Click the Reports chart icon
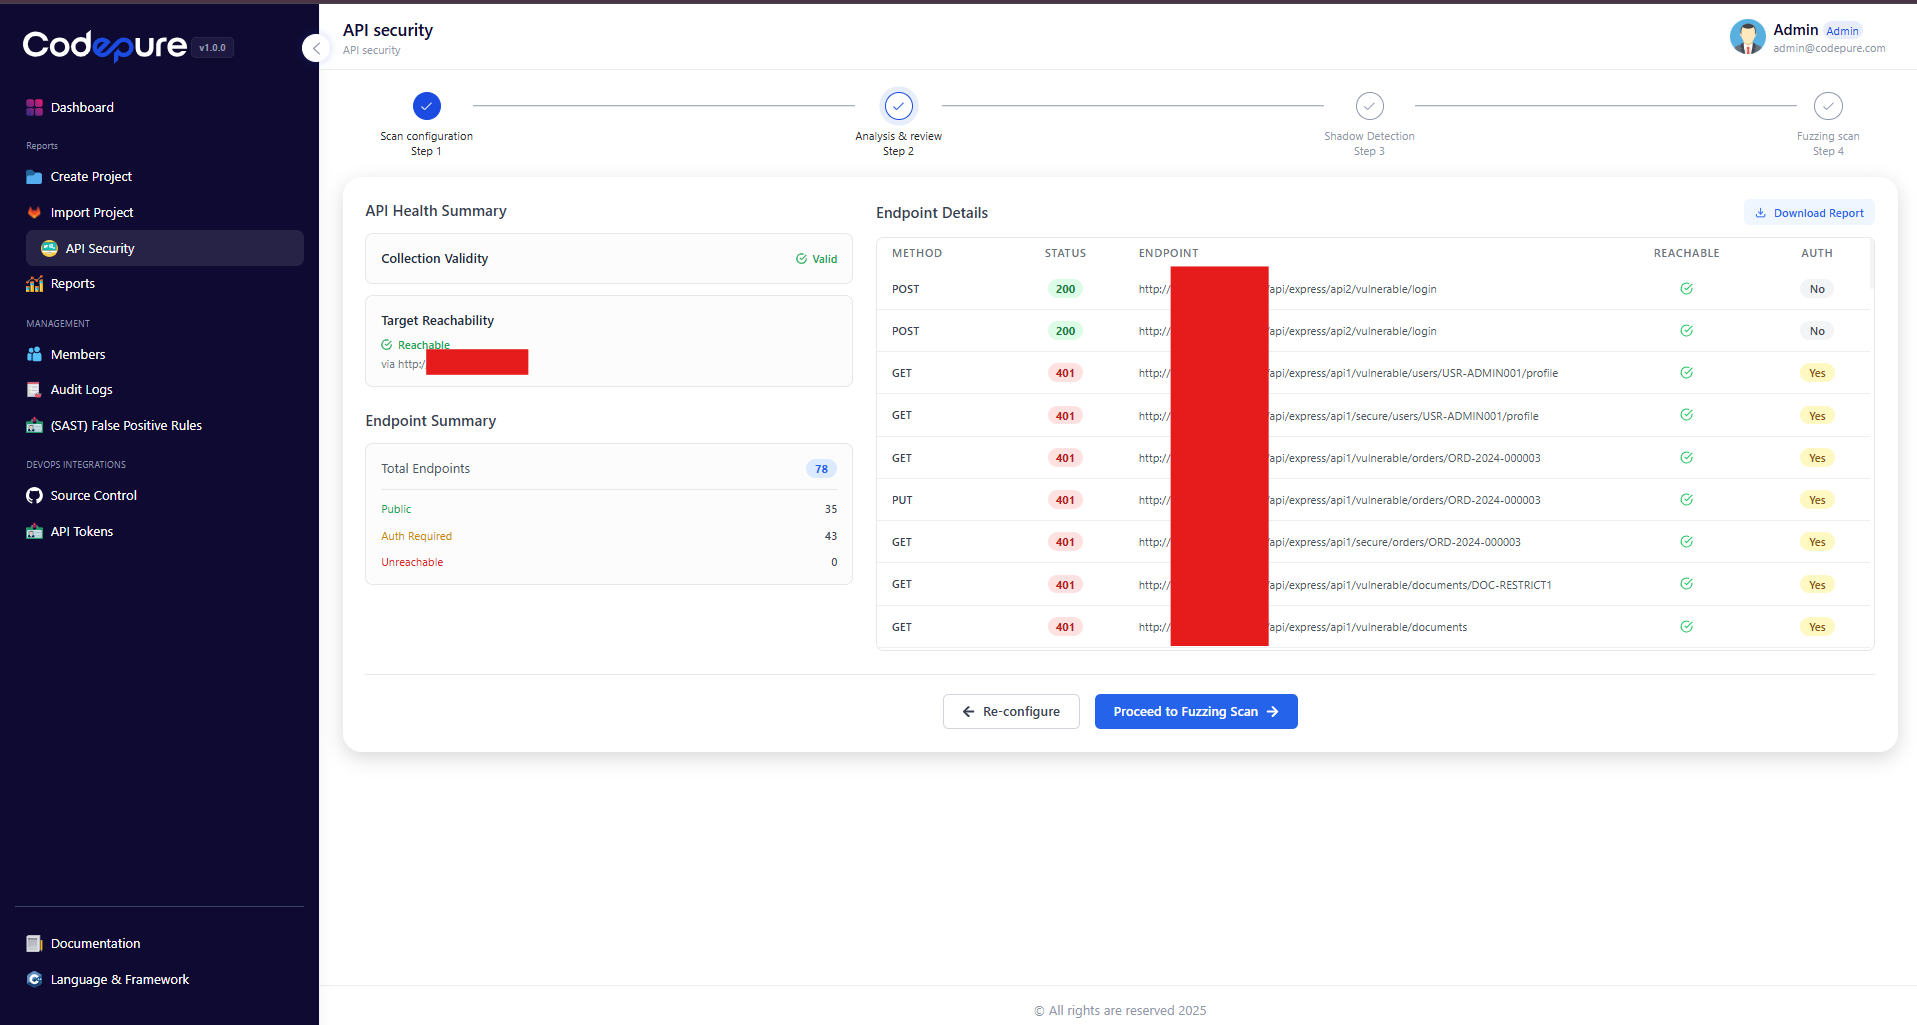 click(34, 284)
